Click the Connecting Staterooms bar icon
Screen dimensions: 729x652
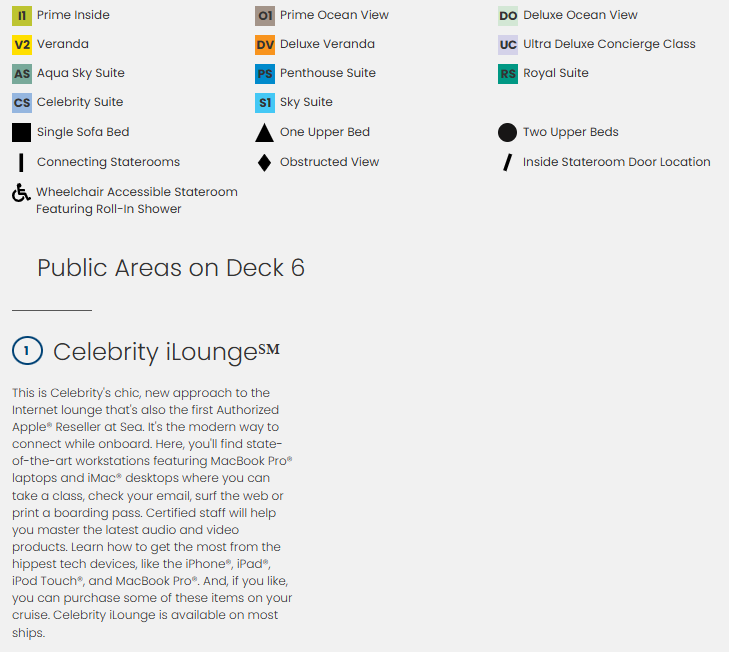pos(21,163)
